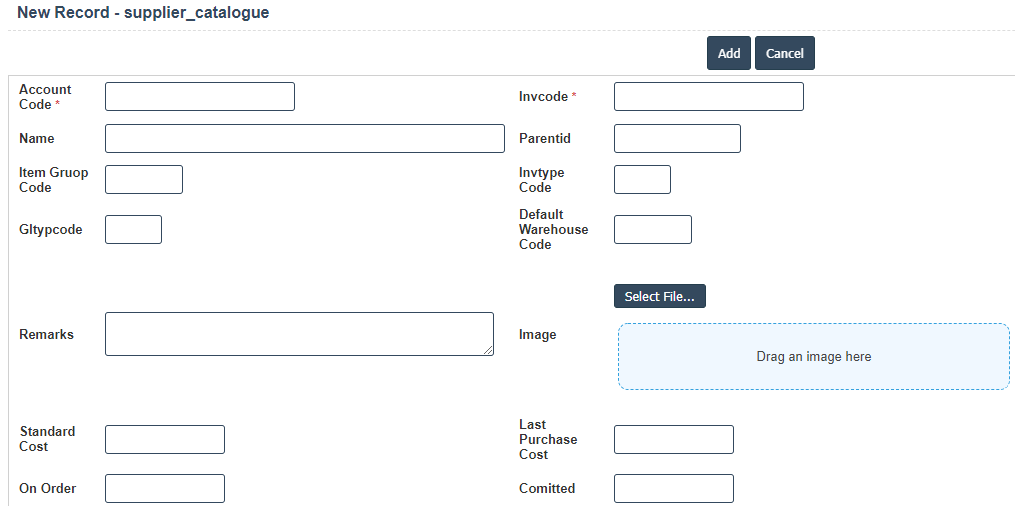Viewport: 1015px width, 506px height.
Task: Click the On Order text box
Action: 165,488
